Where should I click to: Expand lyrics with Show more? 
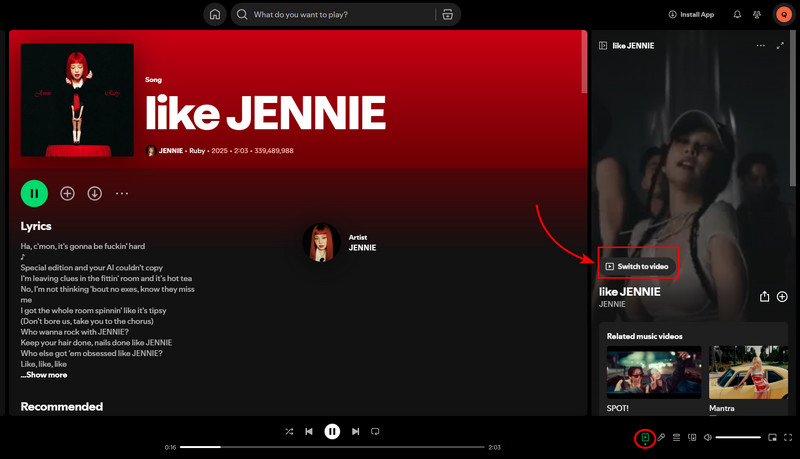[44, 375]
